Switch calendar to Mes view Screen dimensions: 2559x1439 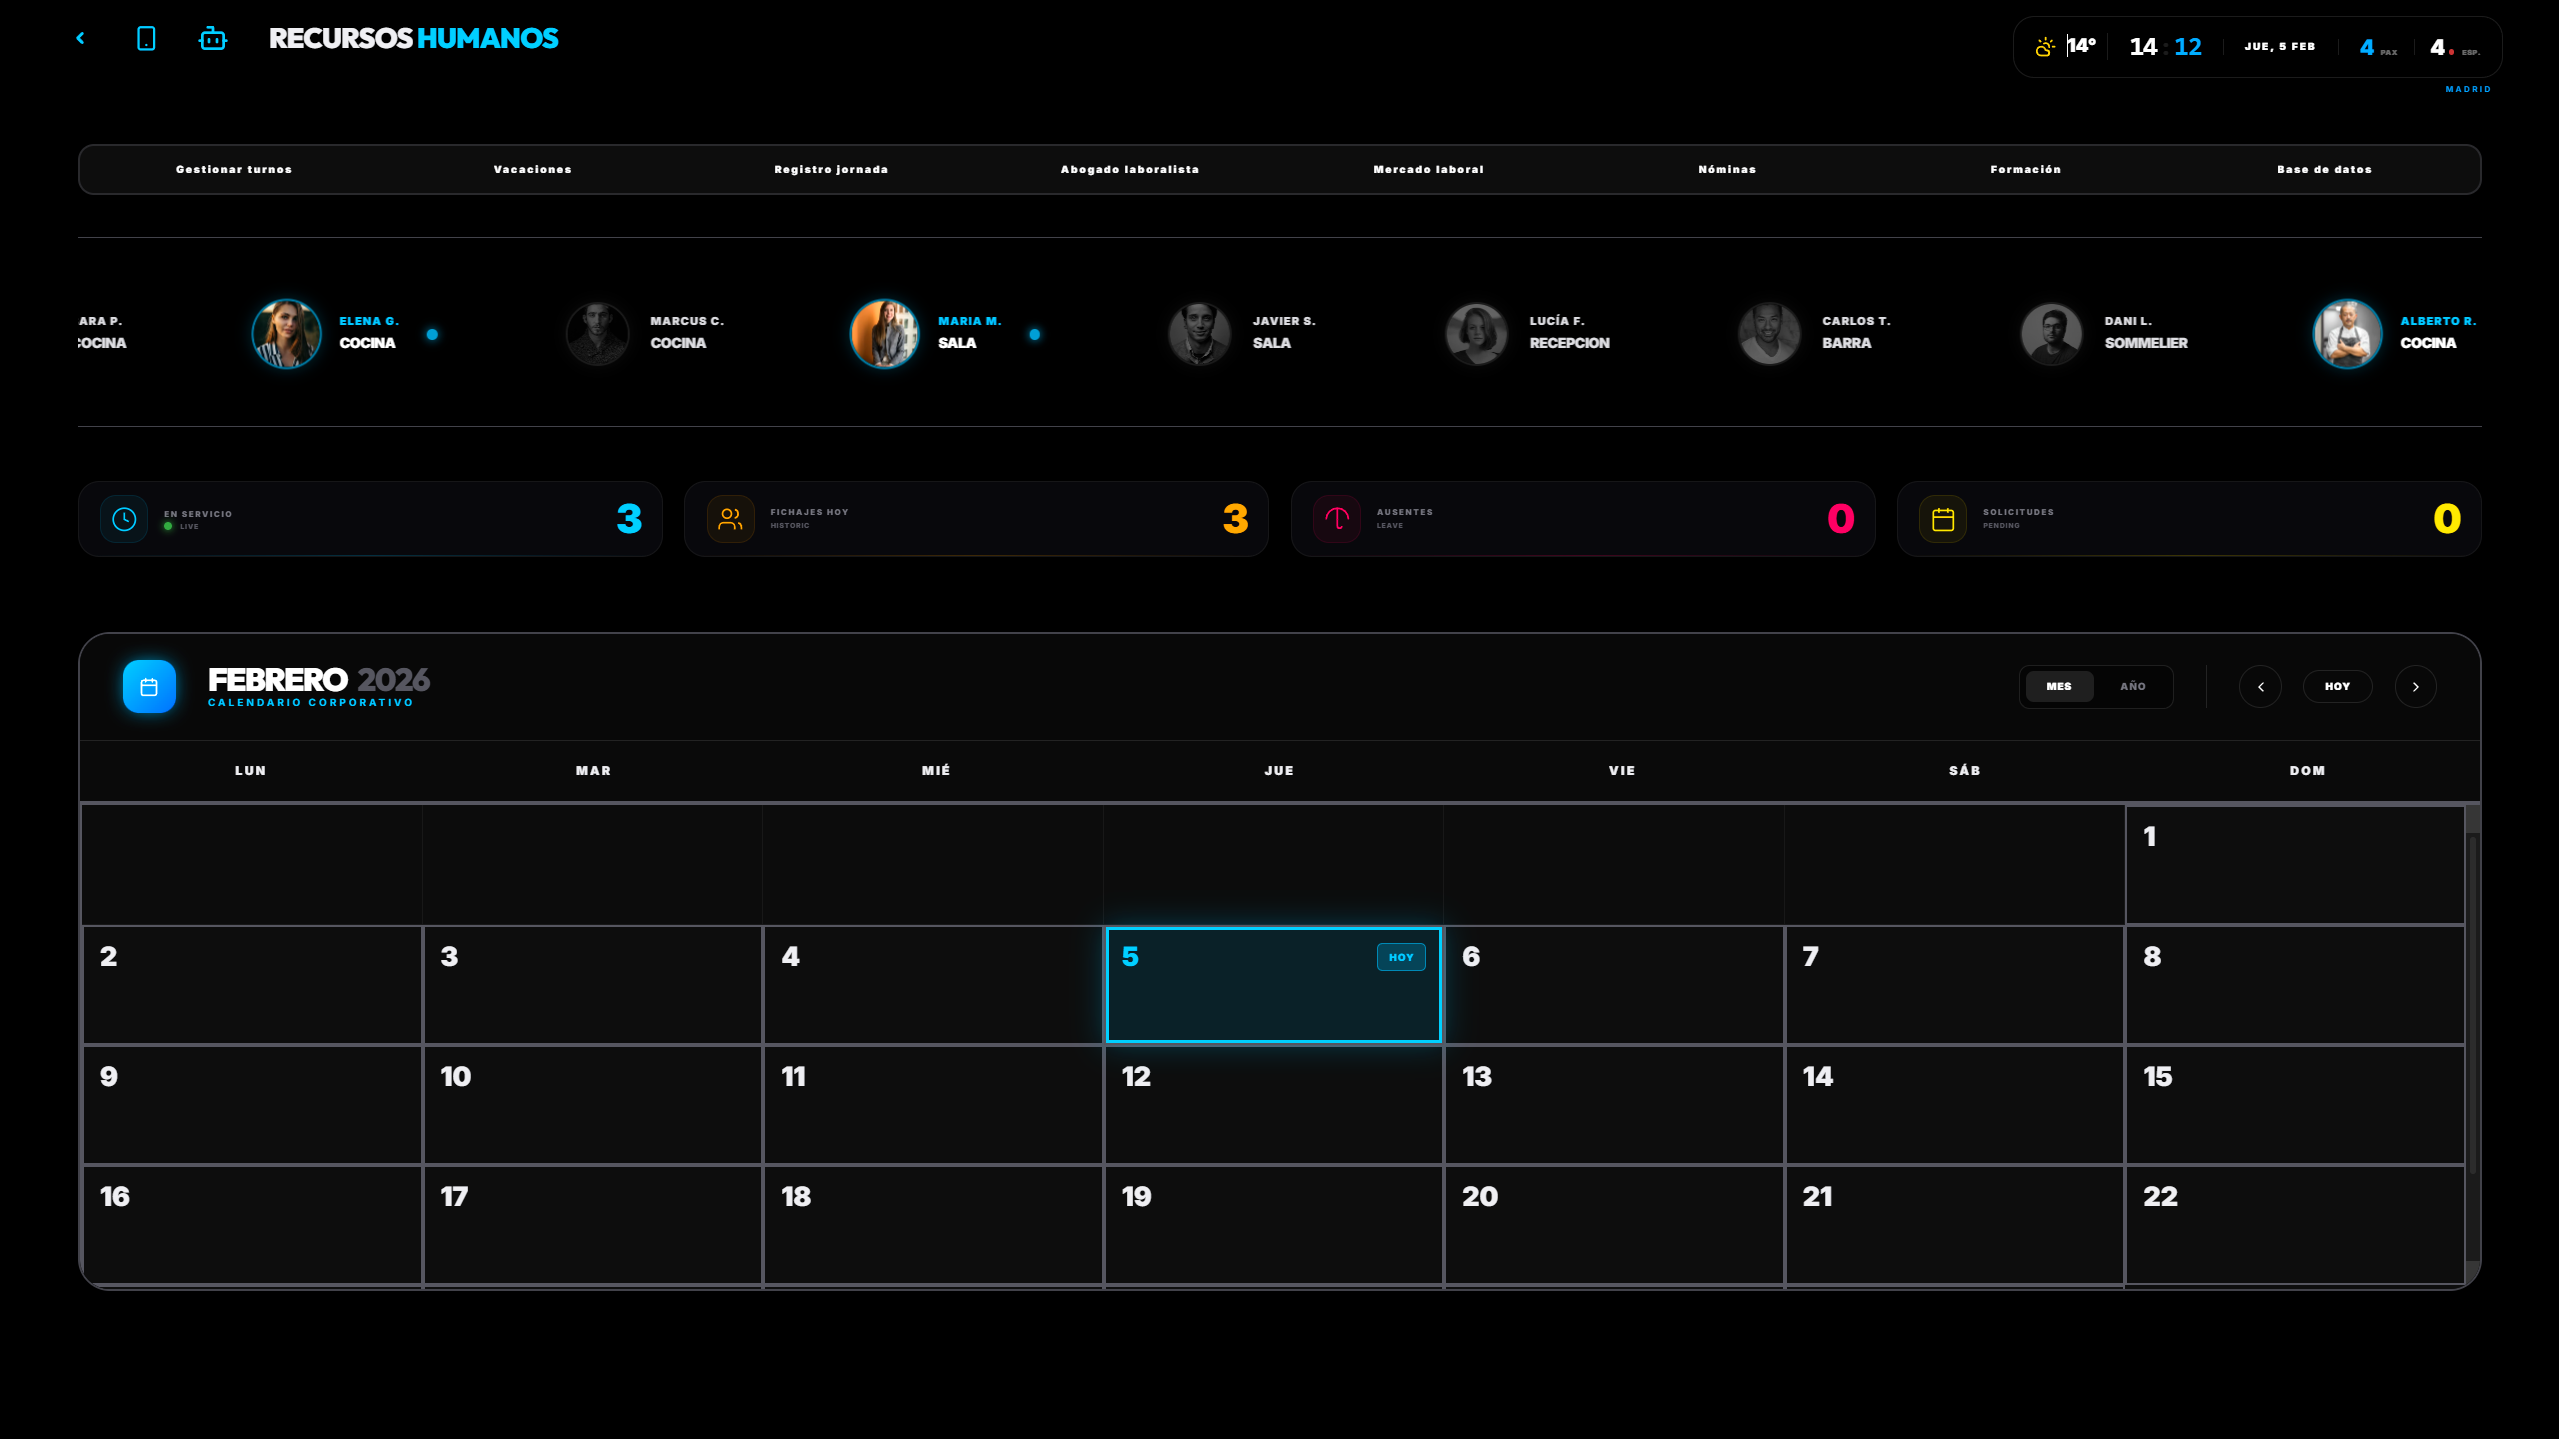(2058, 686)
